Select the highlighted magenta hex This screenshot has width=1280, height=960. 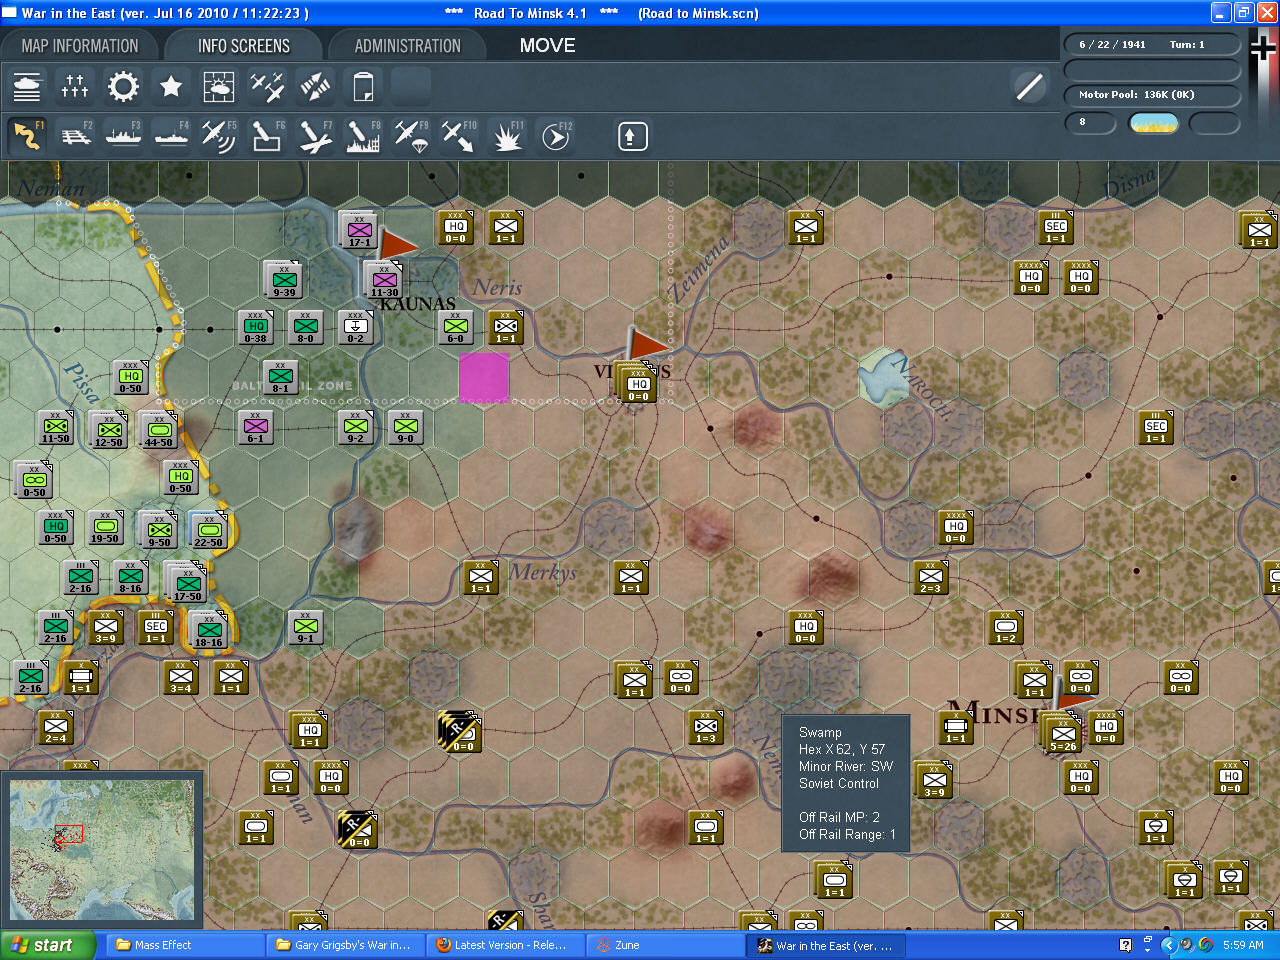pyautogui.click(x=484, y=378)
